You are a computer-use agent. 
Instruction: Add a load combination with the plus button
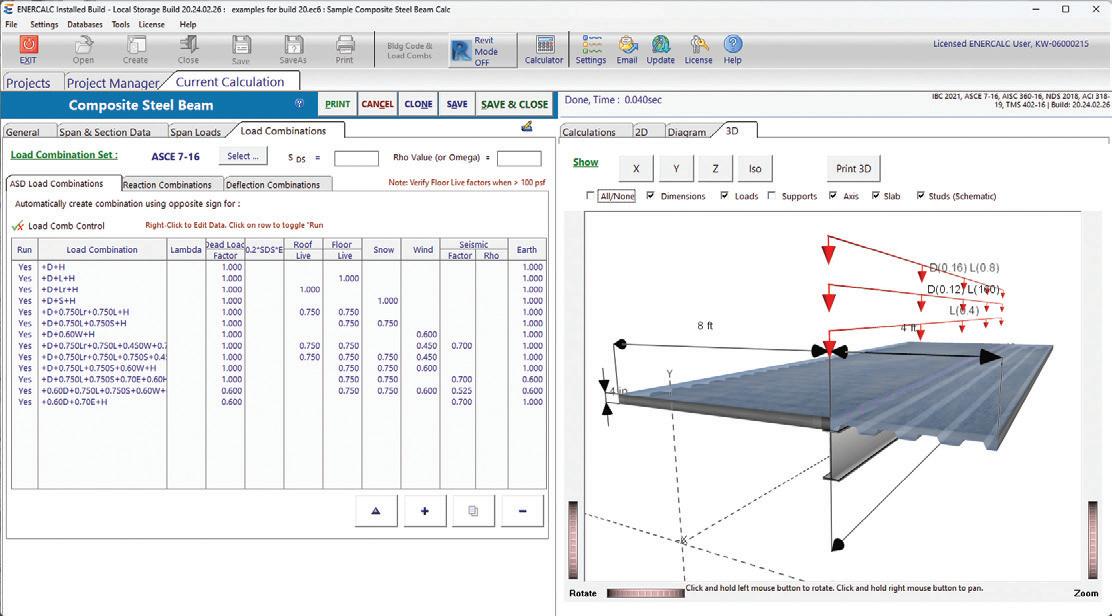424,510
